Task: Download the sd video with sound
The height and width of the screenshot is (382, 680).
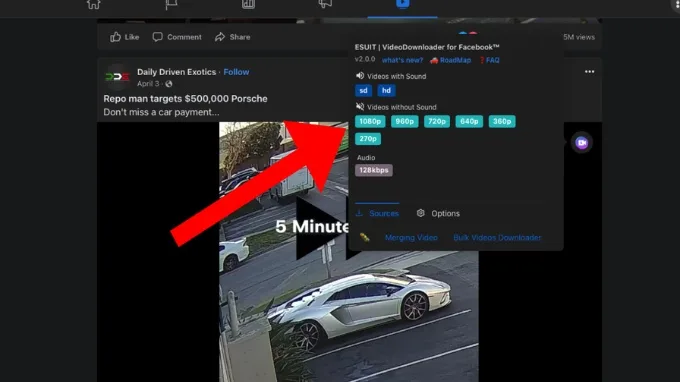Action: 363,90
